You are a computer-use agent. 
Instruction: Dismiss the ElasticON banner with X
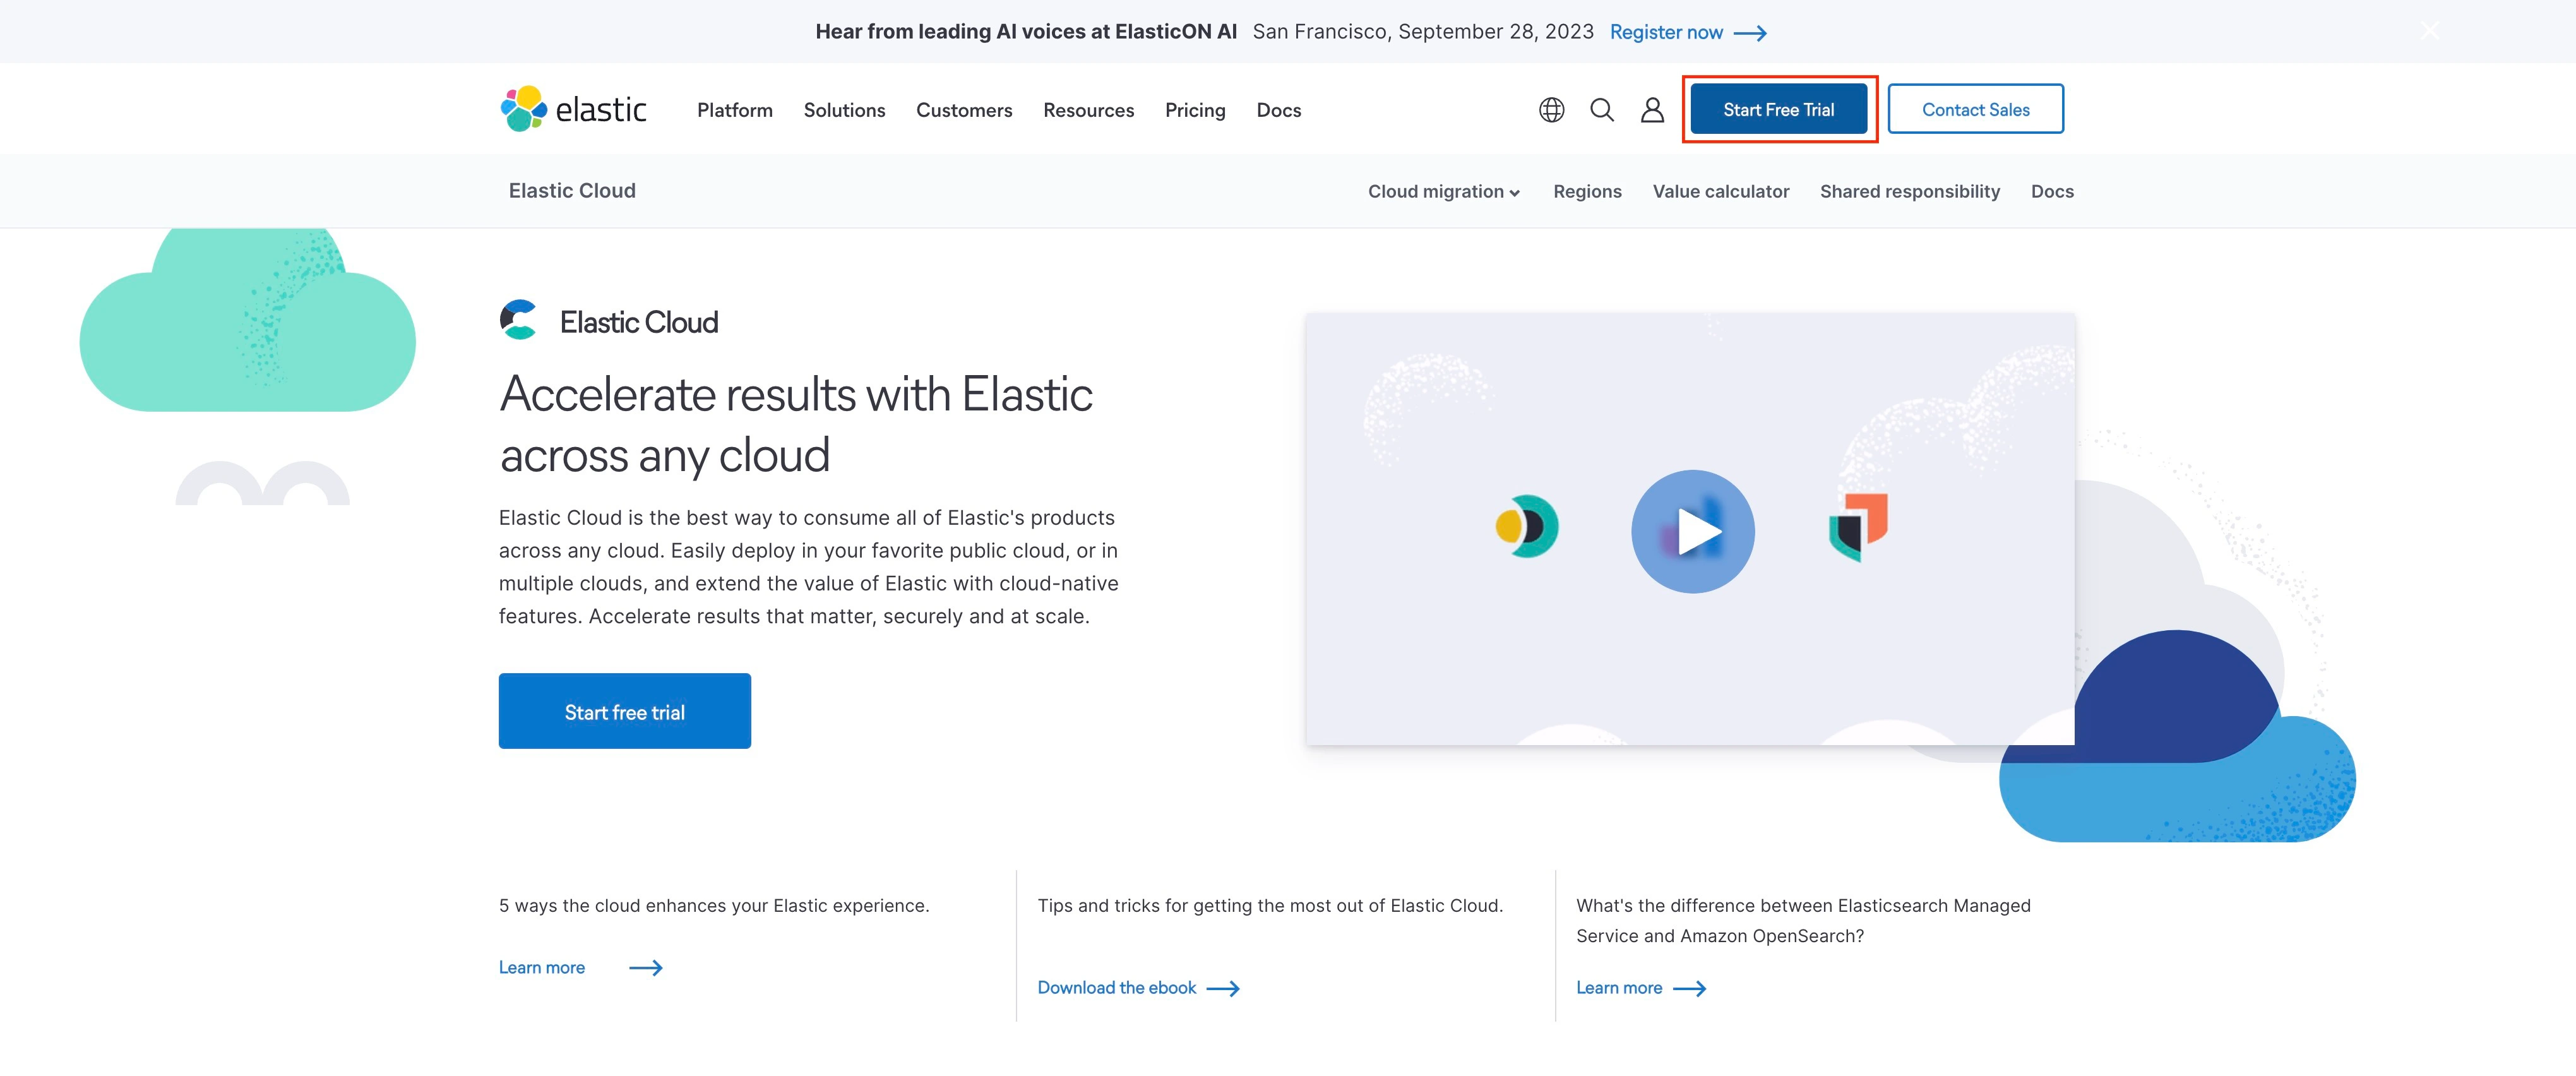(2429, 31)
